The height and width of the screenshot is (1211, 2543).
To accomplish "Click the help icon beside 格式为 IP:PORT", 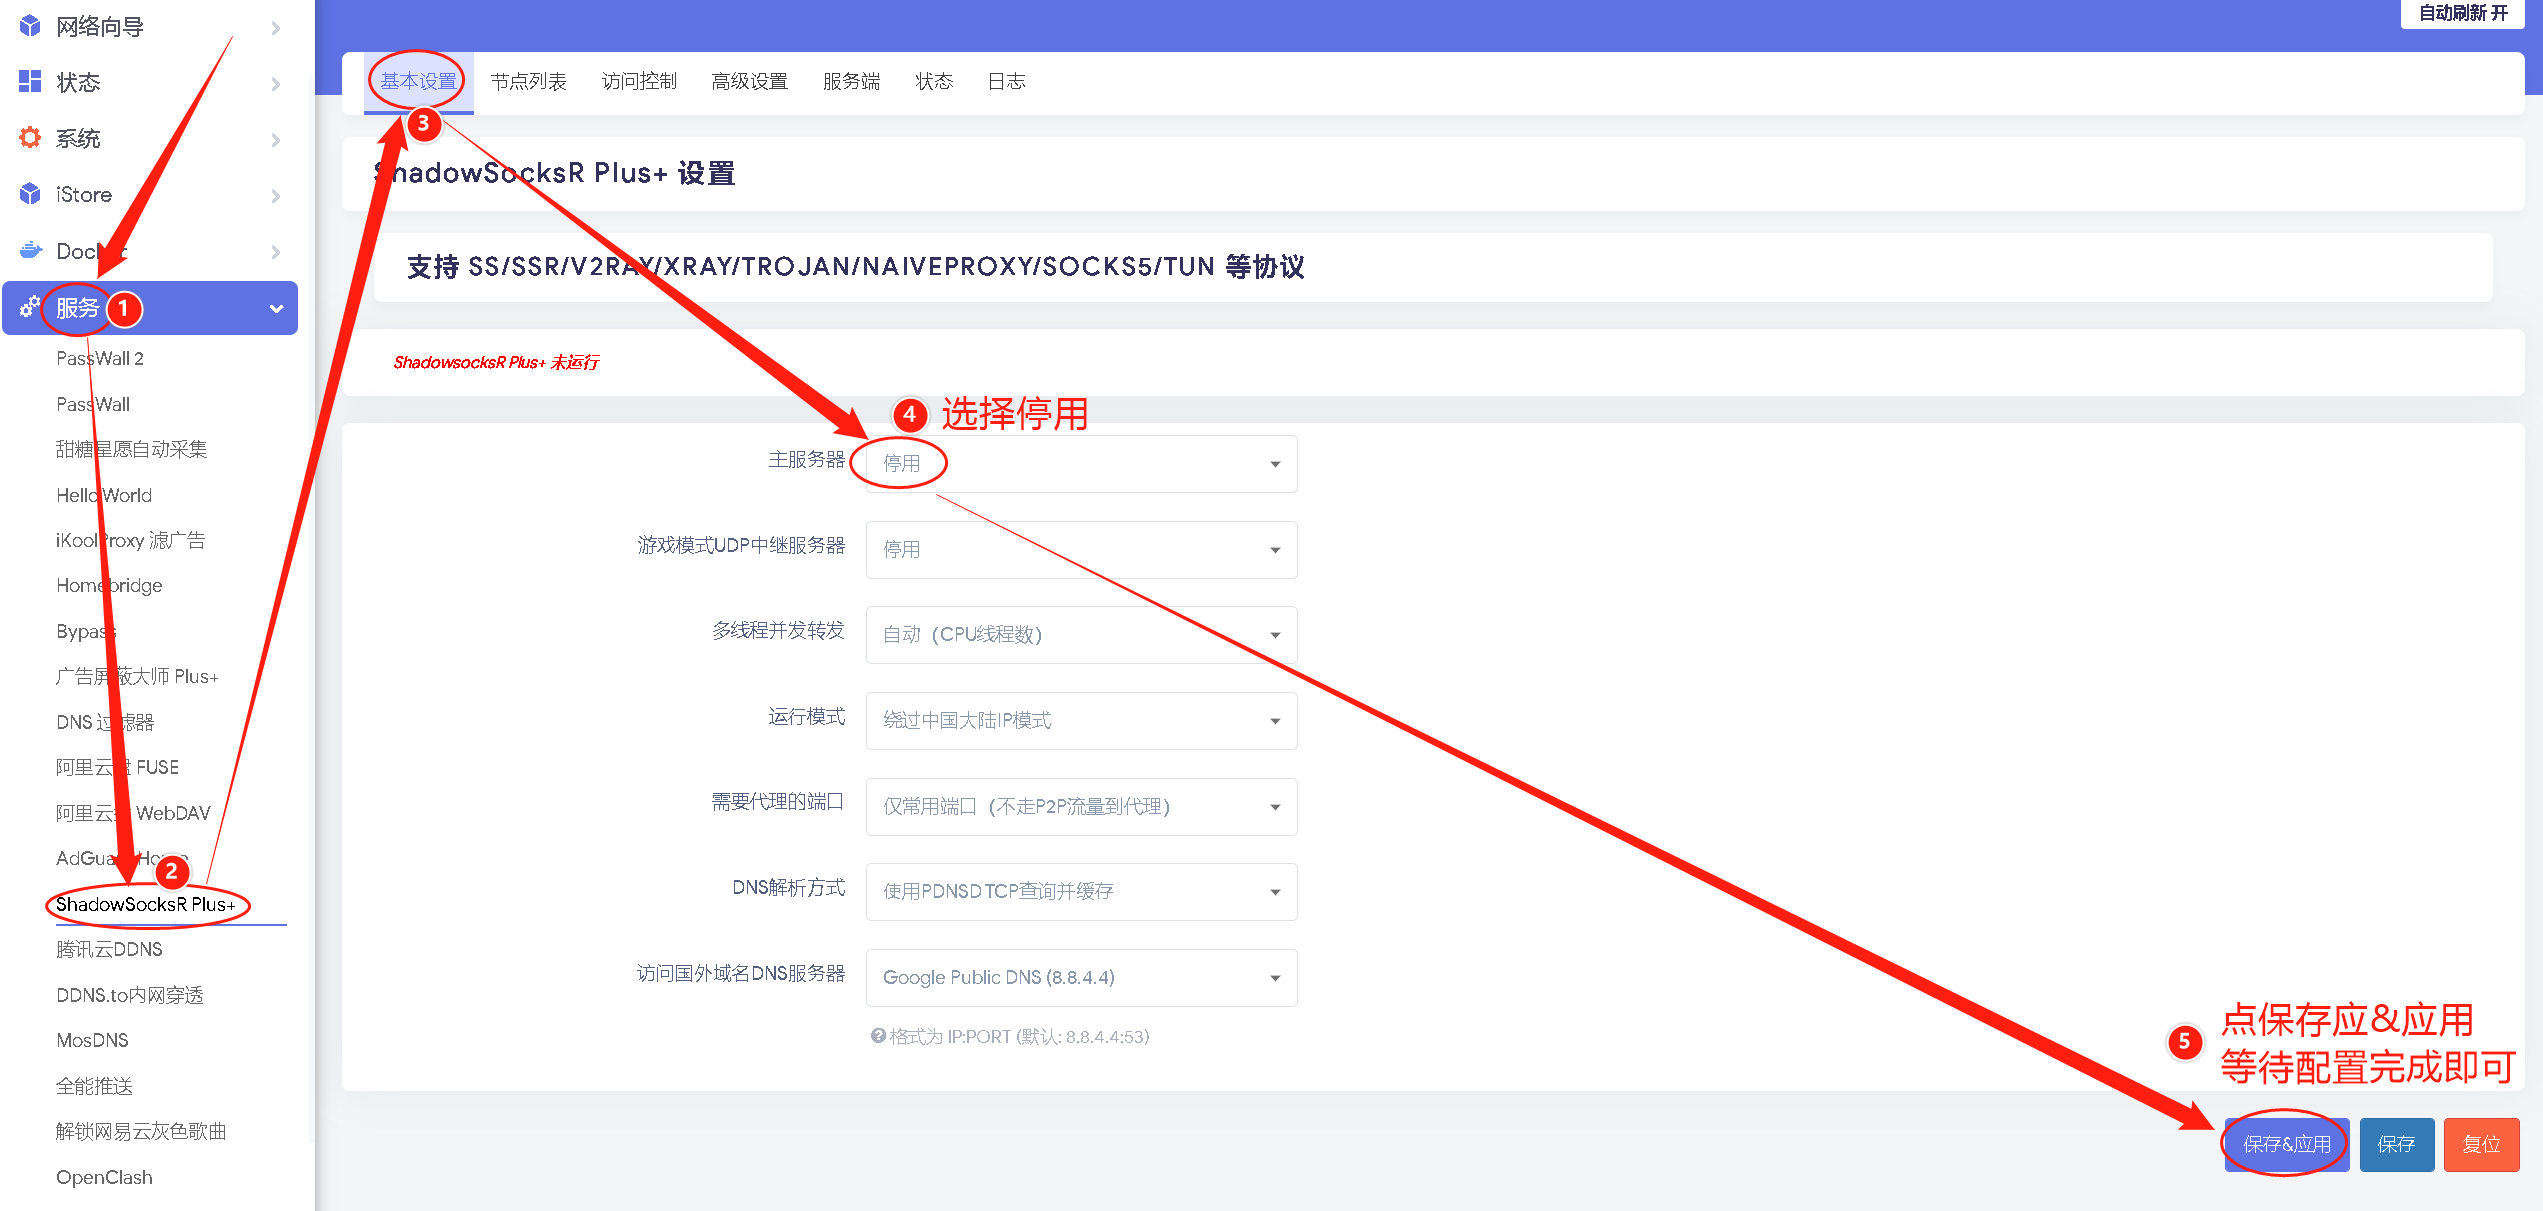I will [x=878, y=1036].
